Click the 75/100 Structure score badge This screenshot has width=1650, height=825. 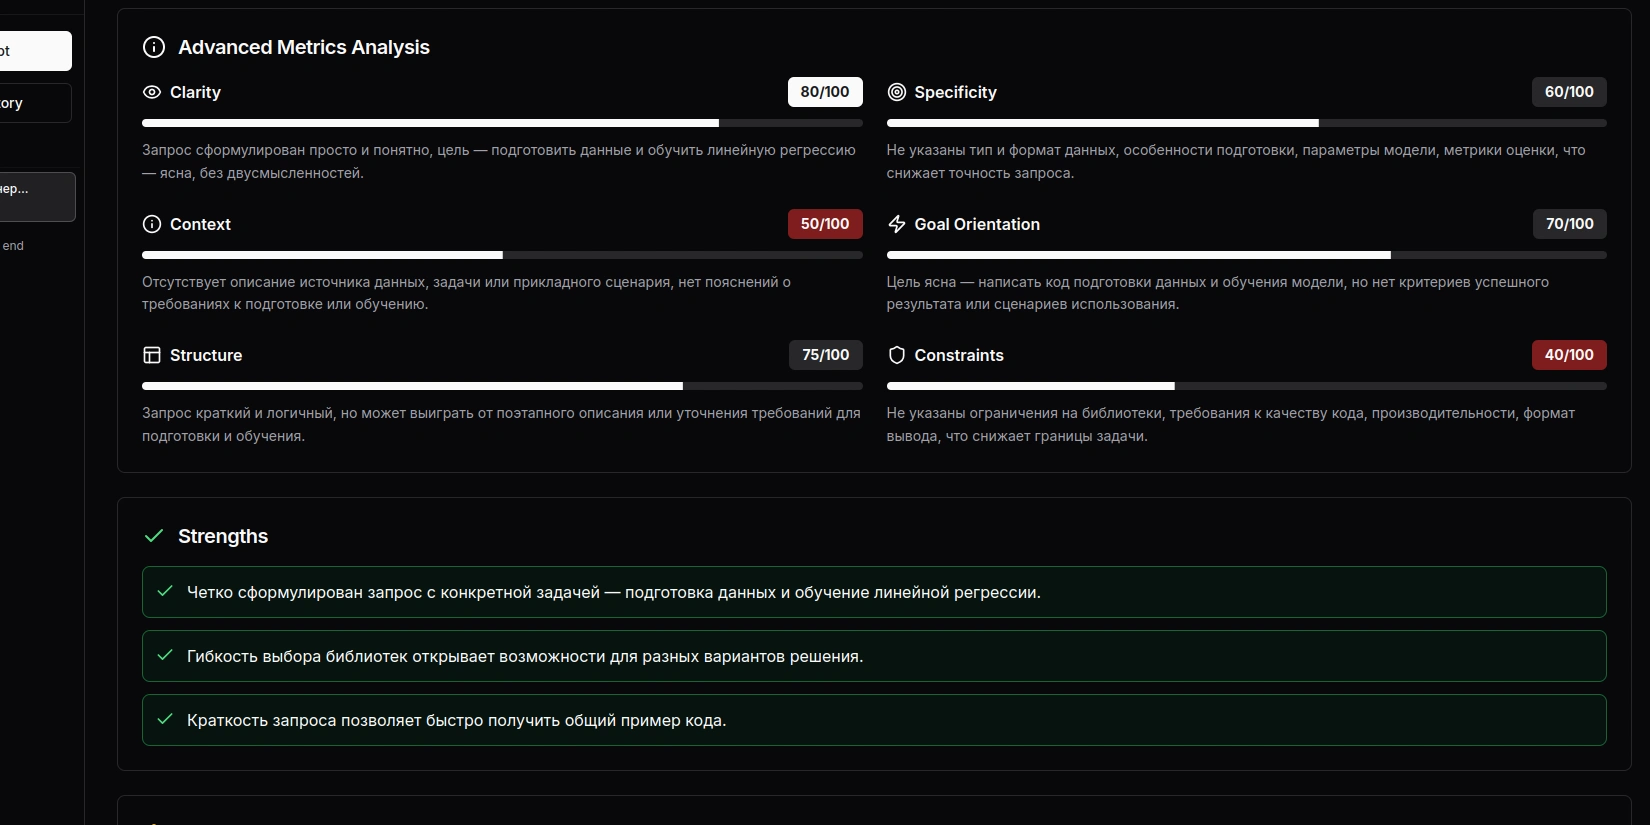click(x=826, y=355)
